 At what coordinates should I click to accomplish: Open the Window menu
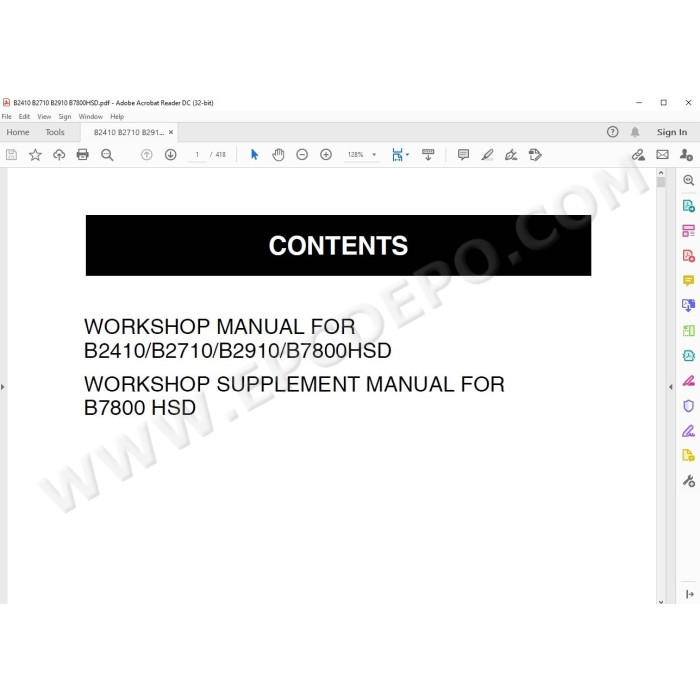pos(91,117)
